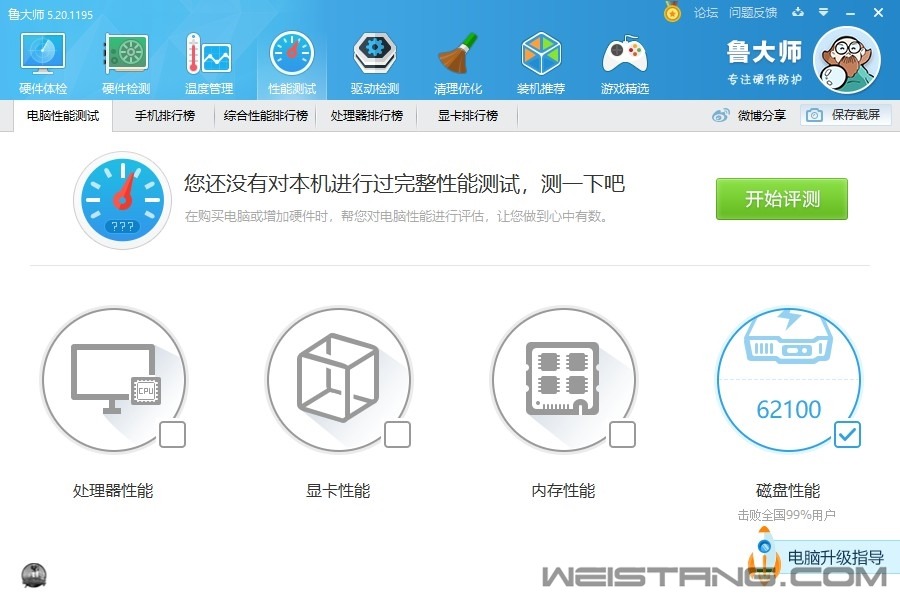
Task: Open 硬件检测 hardware detection icon
Action: point(126,62)
